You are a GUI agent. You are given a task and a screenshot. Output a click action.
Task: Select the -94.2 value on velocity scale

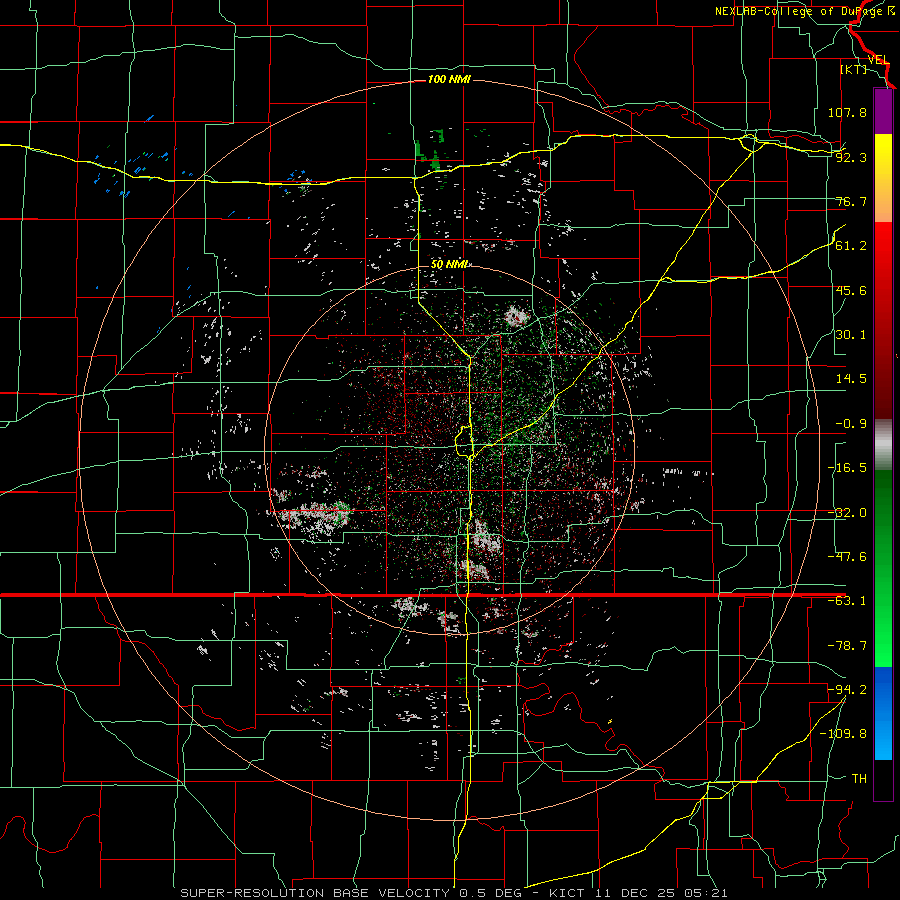tap(847, 689)
